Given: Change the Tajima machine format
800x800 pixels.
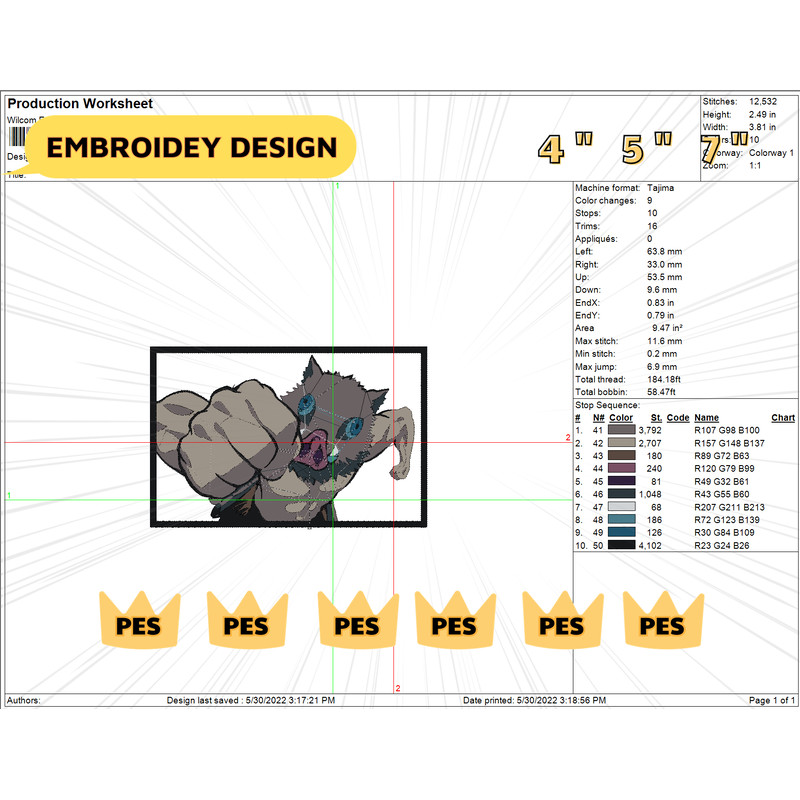Looking at the screenshot, I should pyautogui.click(x=662, y=187).
